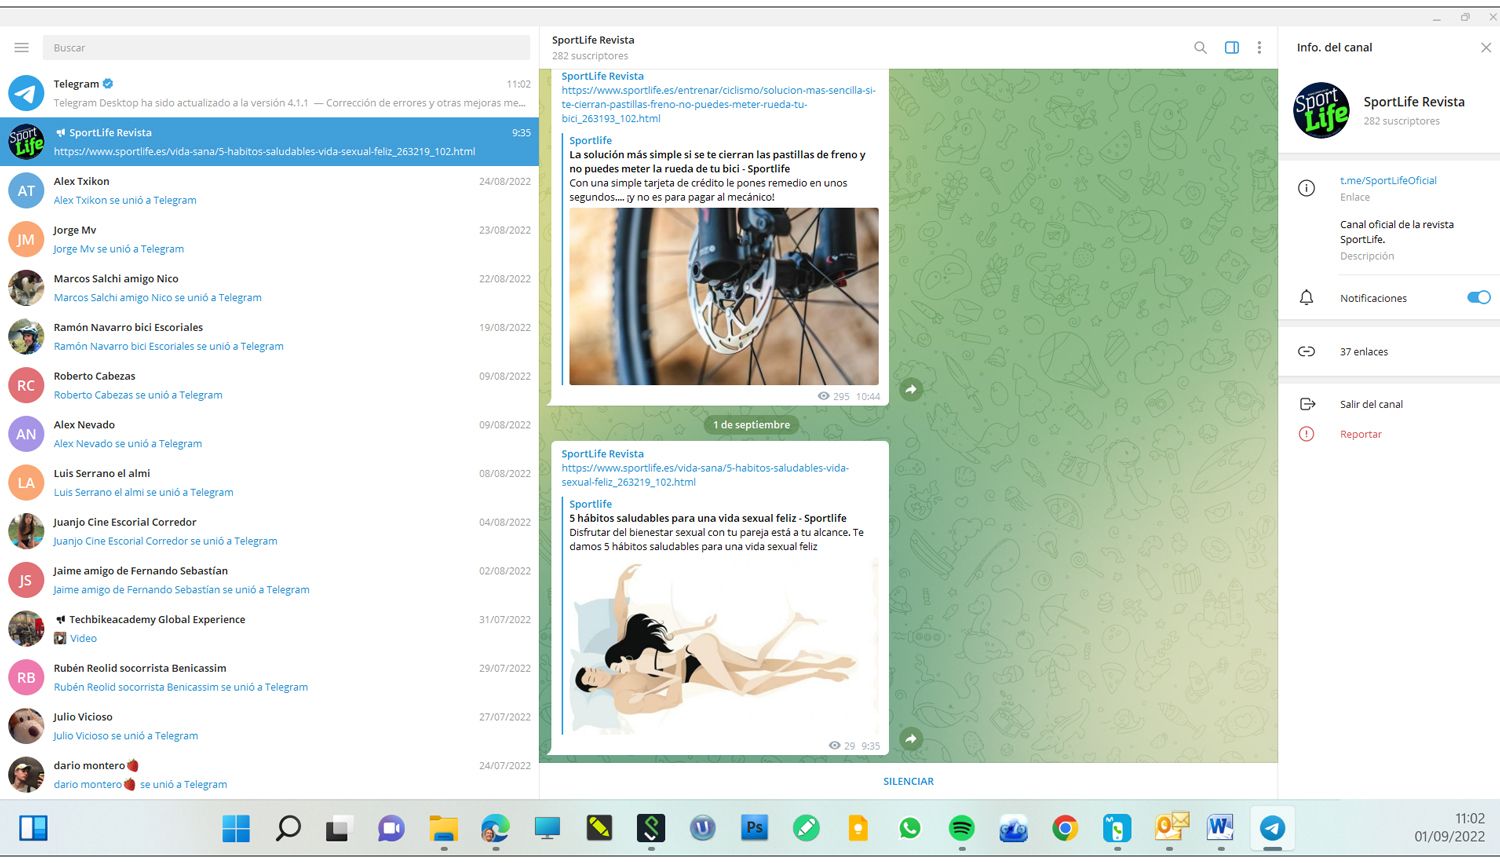Click the Telegram taskbar icon
This screenshot has width=1500, height=863.
point(1272,828)
